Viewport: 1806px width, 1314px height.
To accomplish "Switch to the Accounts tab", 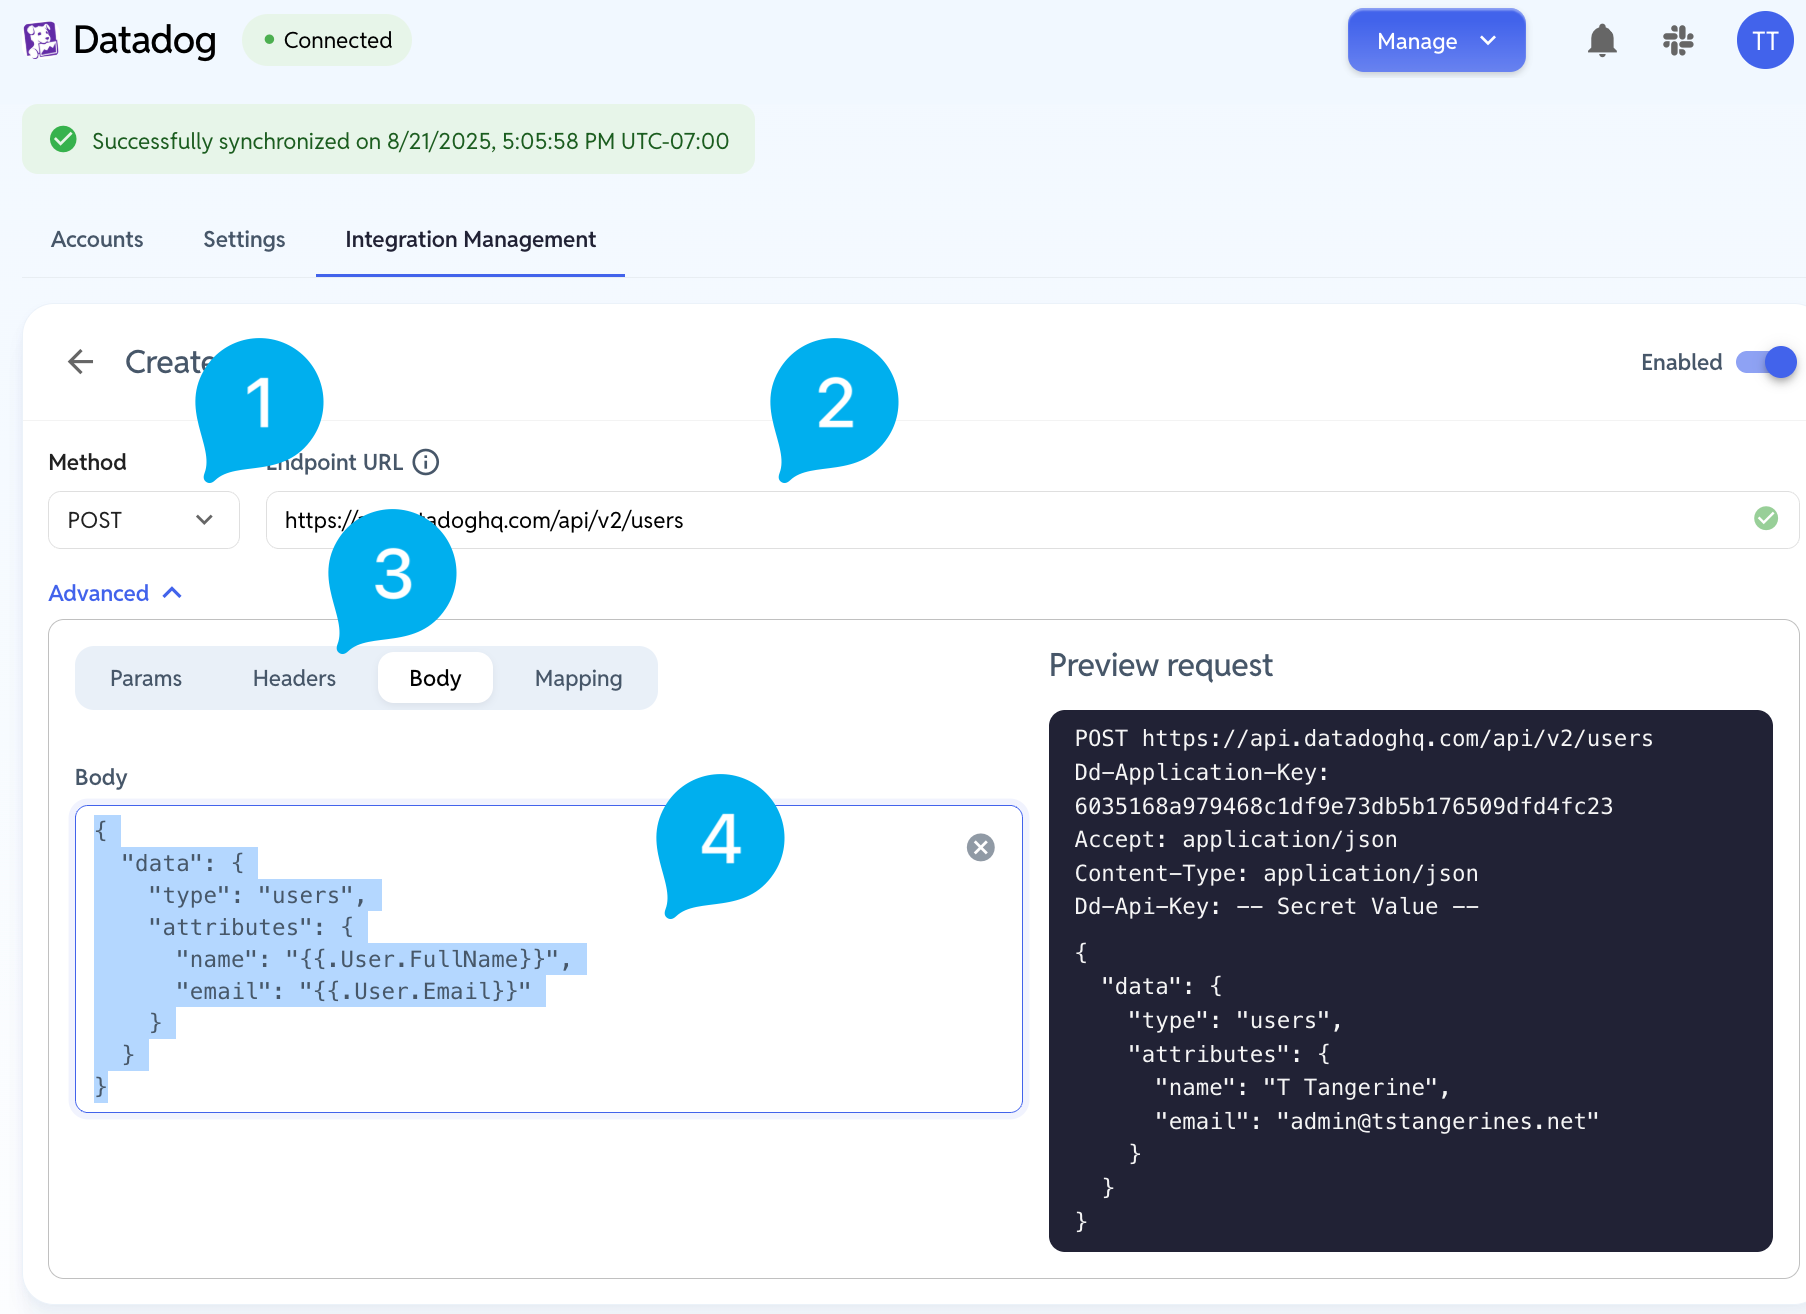I will pyautogui.click(x=97, y=240).
